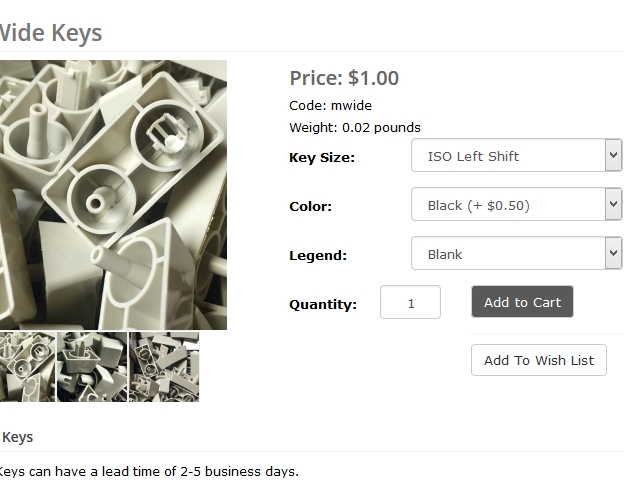This screenshot has height=489, width=639.
Task: Click the Quantity label
Action: 323,304
